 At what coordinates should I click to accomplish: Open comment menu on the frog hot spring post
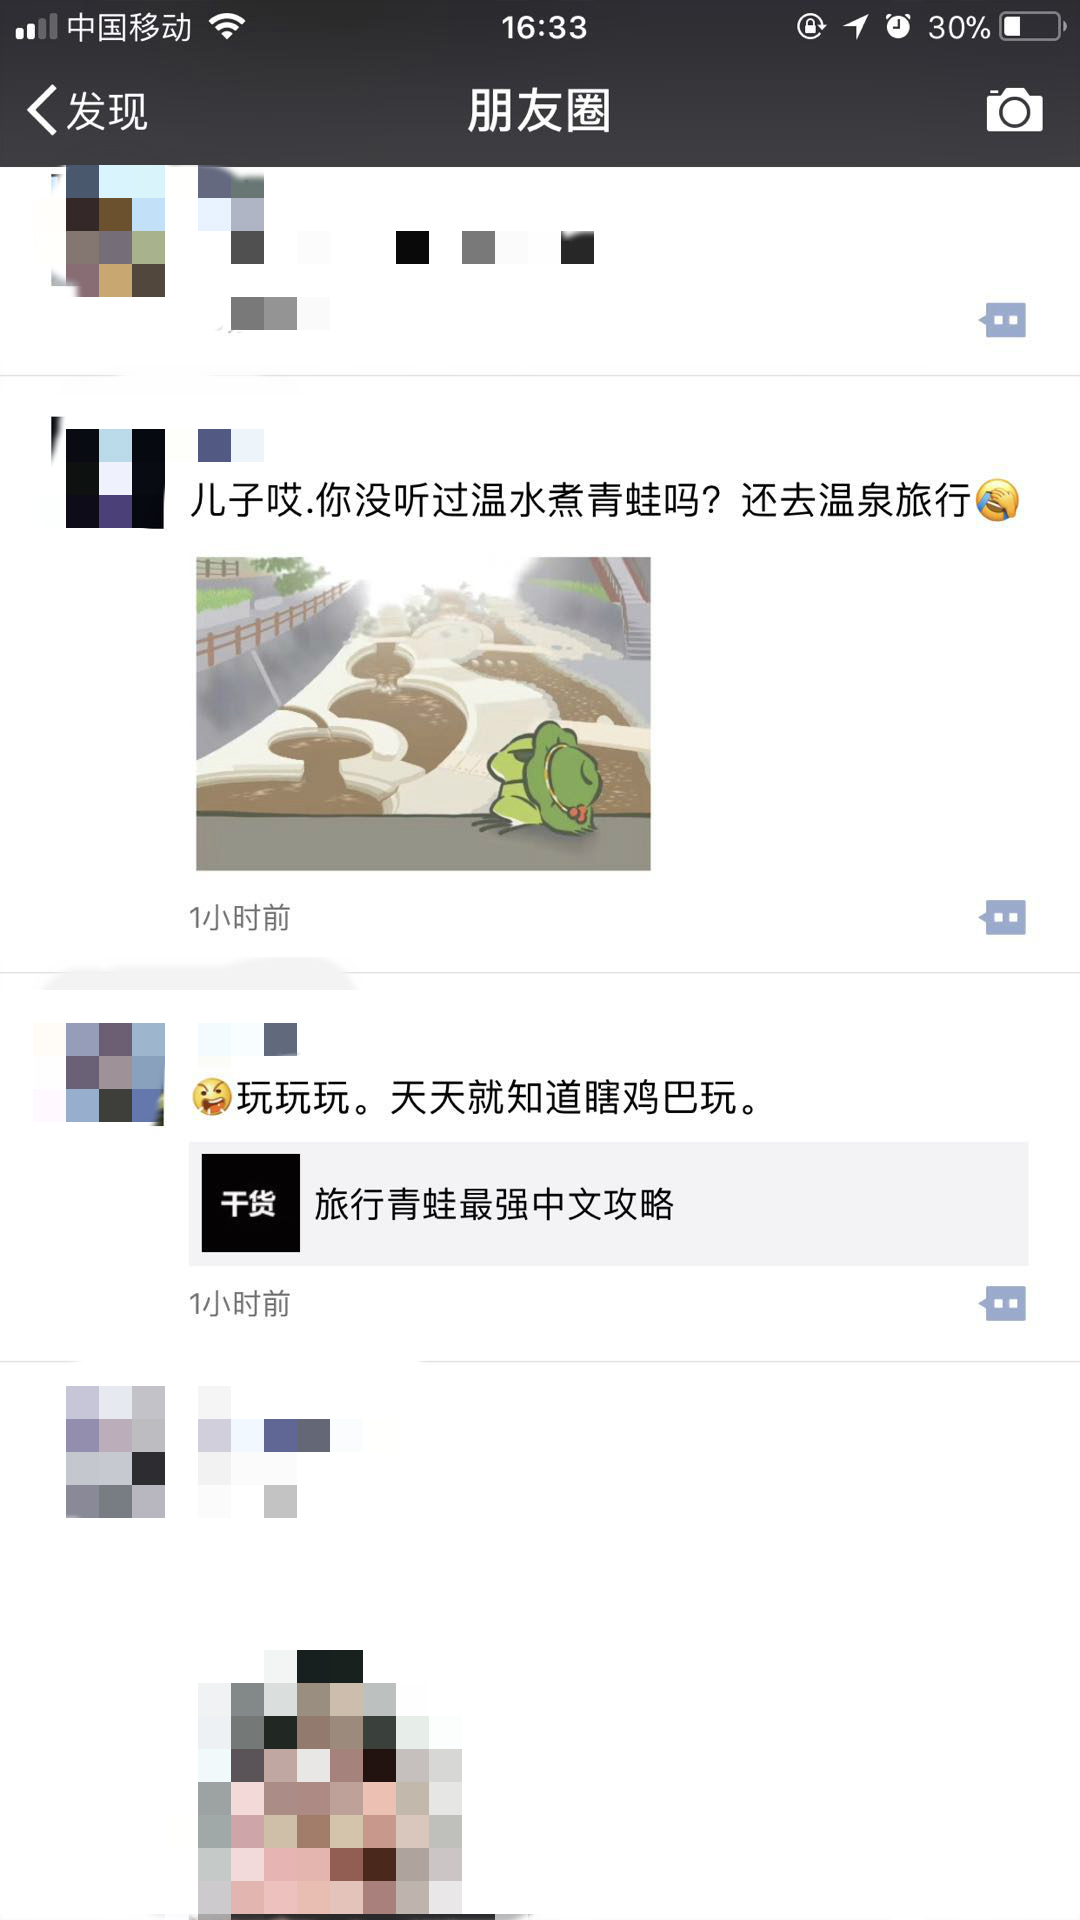[1003, 917]
